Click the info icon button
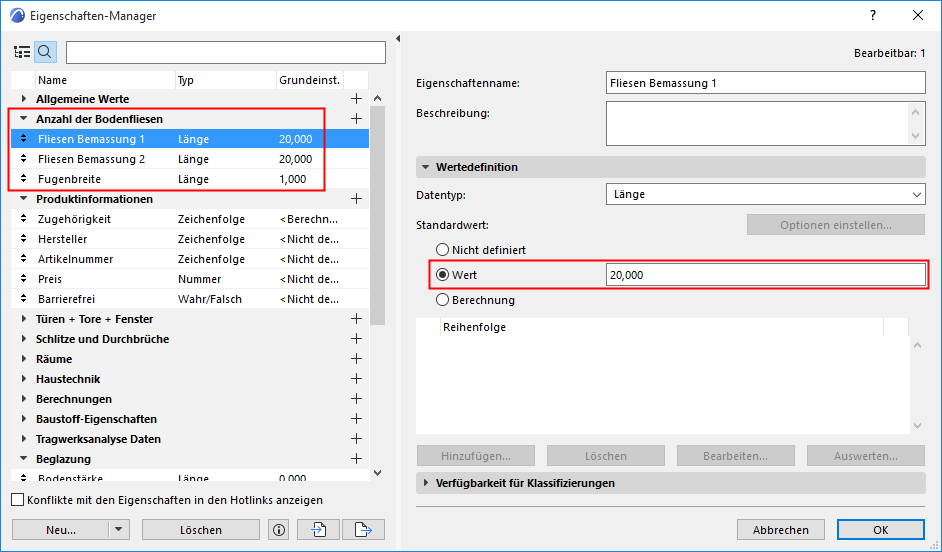The image size is (942, 552). [x=279, y=530]
